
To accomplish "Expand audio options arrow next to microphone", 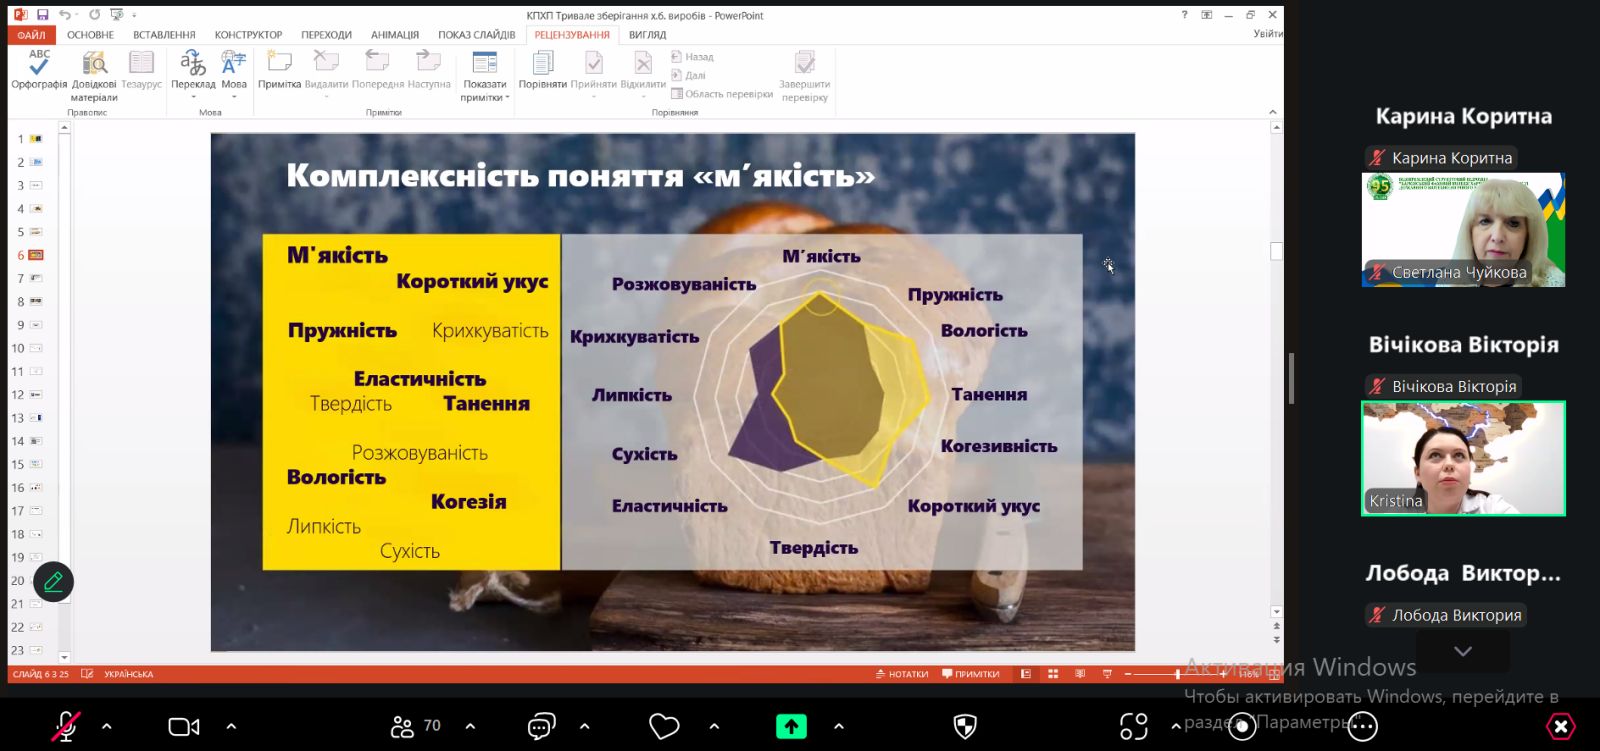I will (107, 726).
